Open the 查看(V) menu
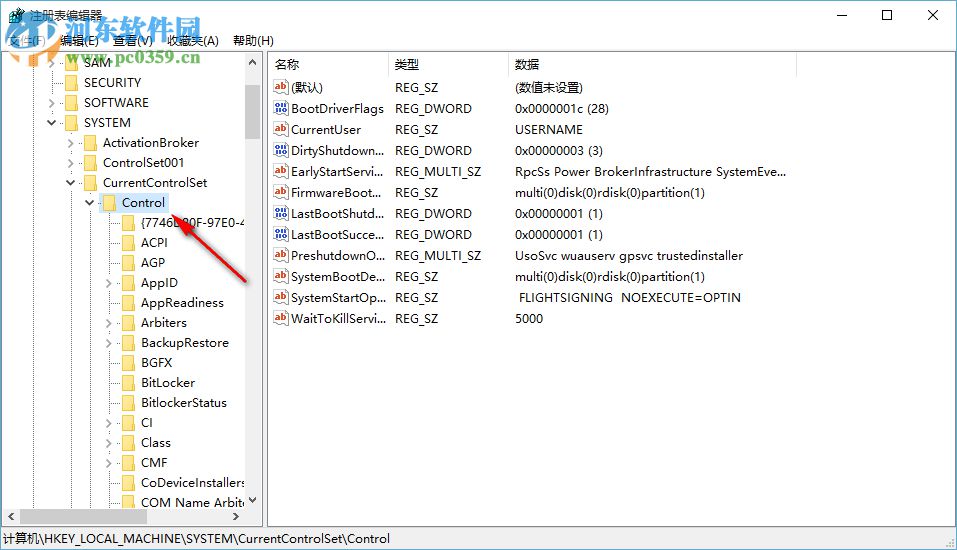 132,41
